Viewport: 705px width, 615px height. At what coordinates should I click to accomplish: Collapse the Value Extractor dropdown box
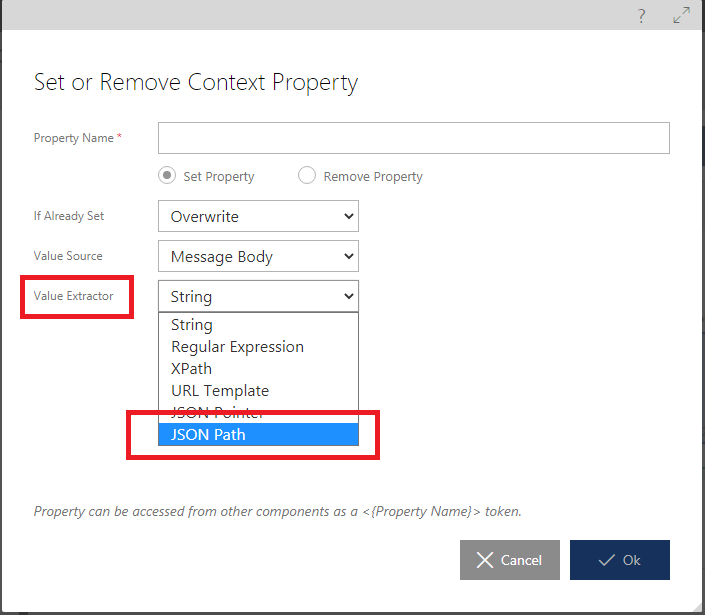click(x=258, y=296)
